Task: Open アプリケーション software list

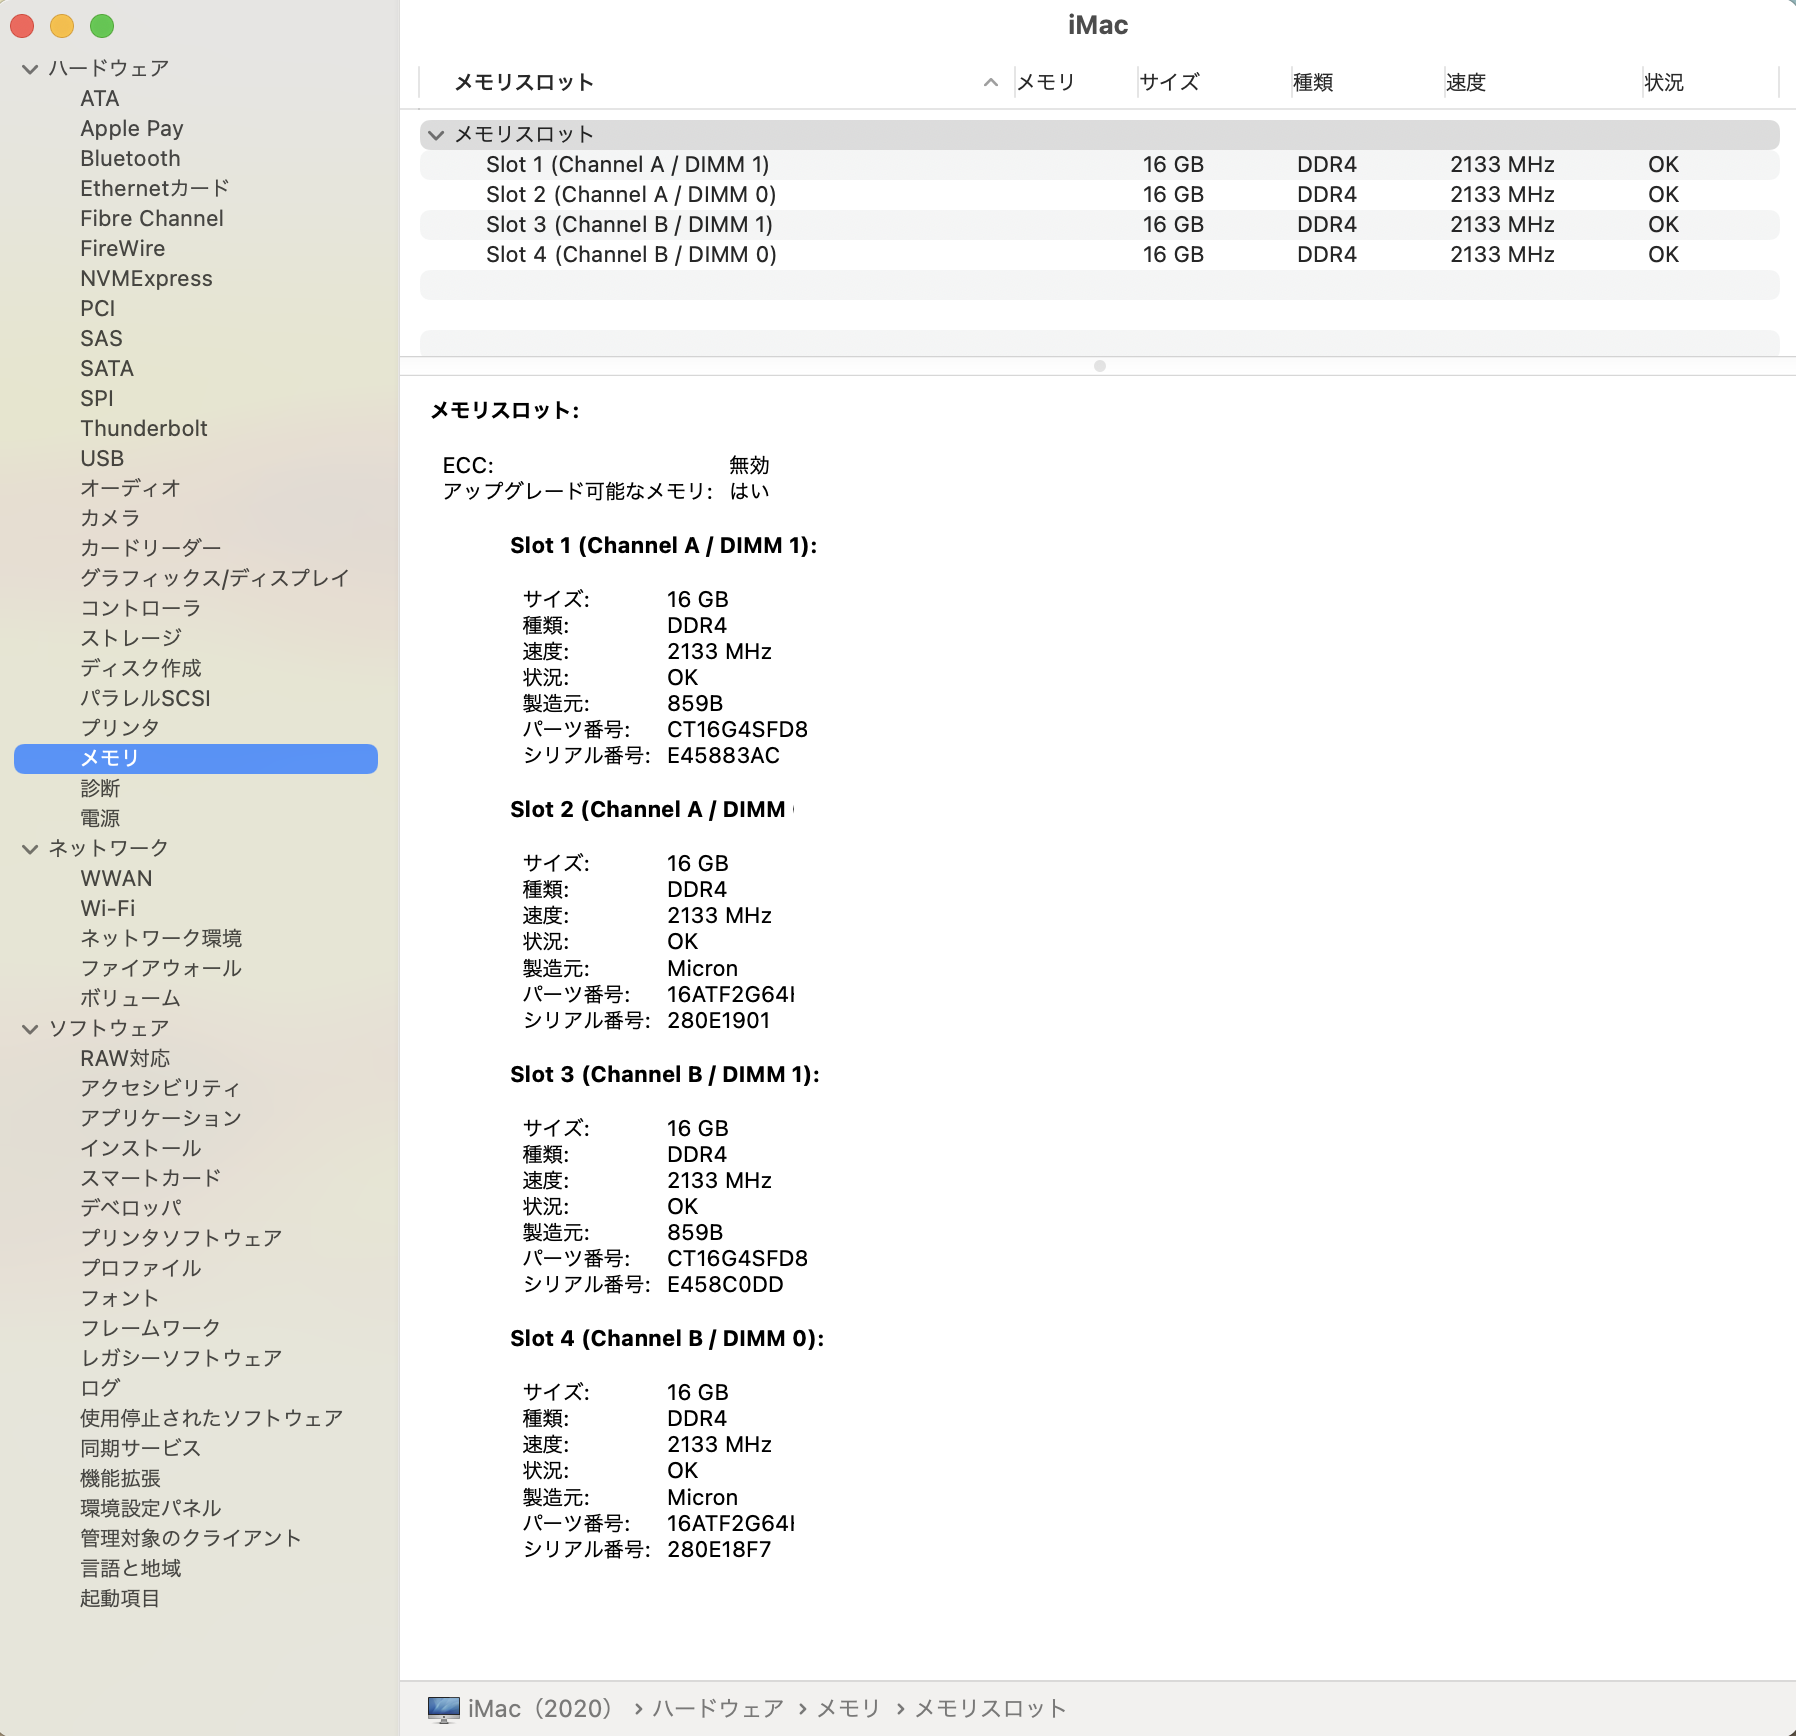Action: (x=161, y=1118)
